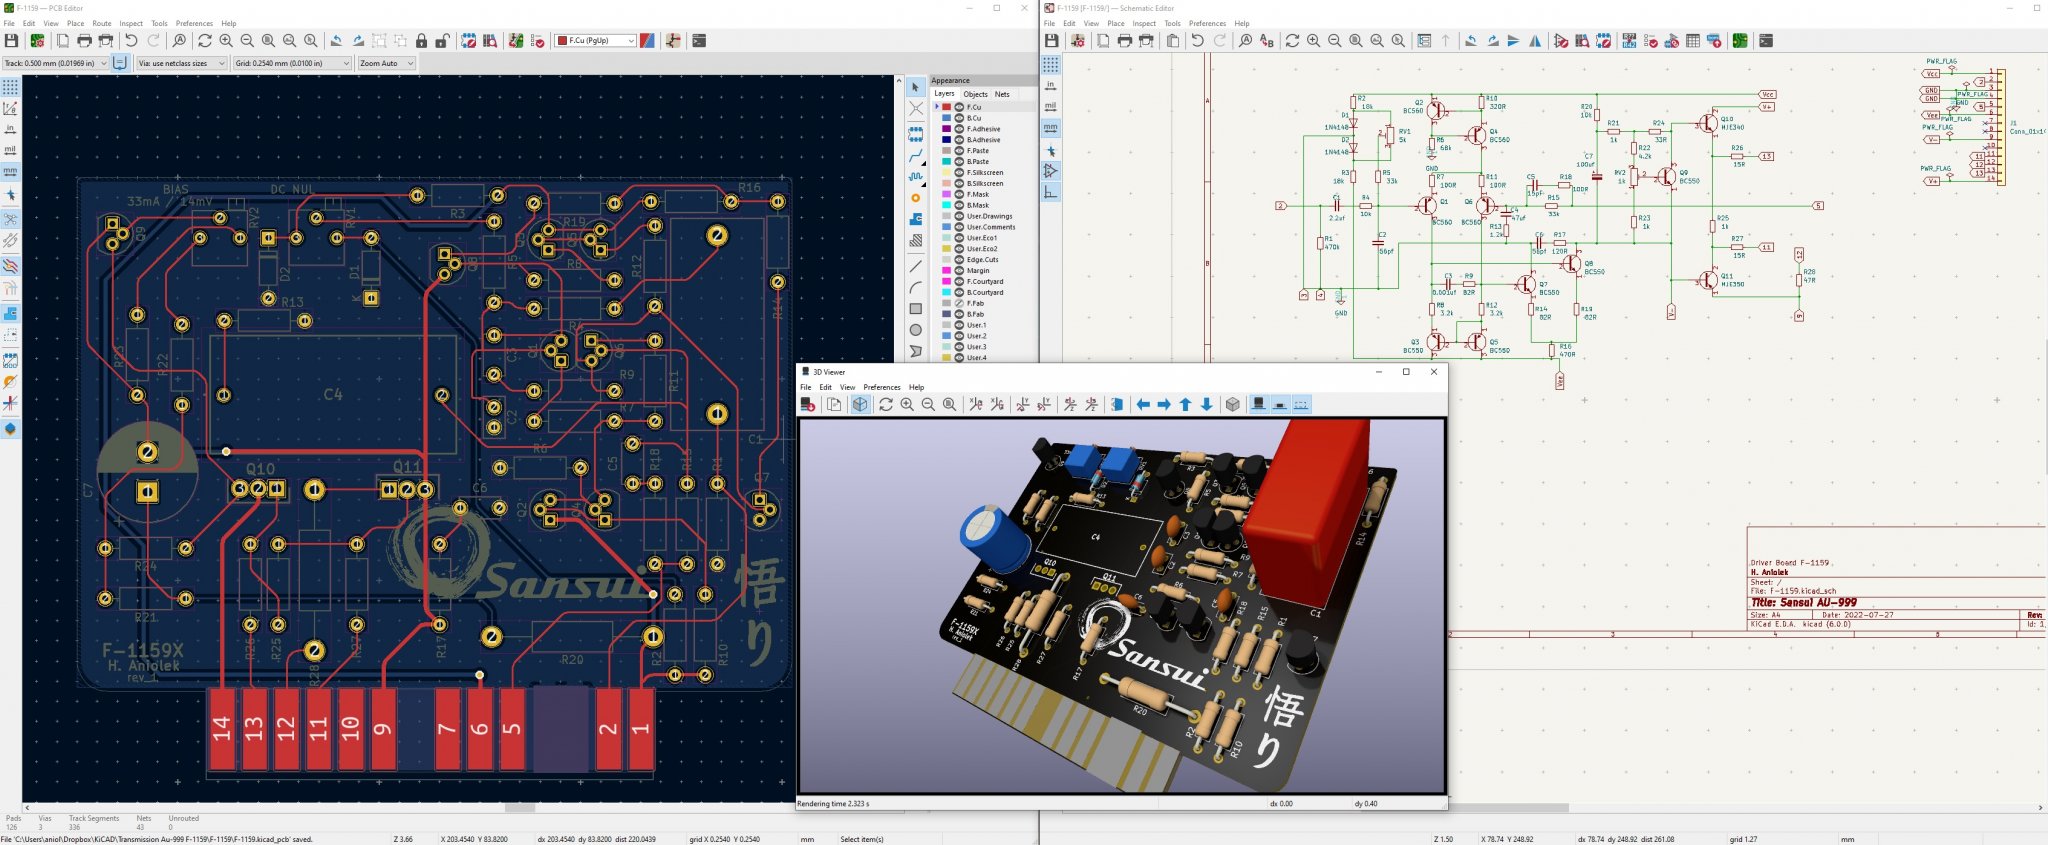Zoom in on the Schematic Editor
Image resolution: width=2048 pixels, height=845 pixels.
pyautogui.click(x=1313, y=41)
